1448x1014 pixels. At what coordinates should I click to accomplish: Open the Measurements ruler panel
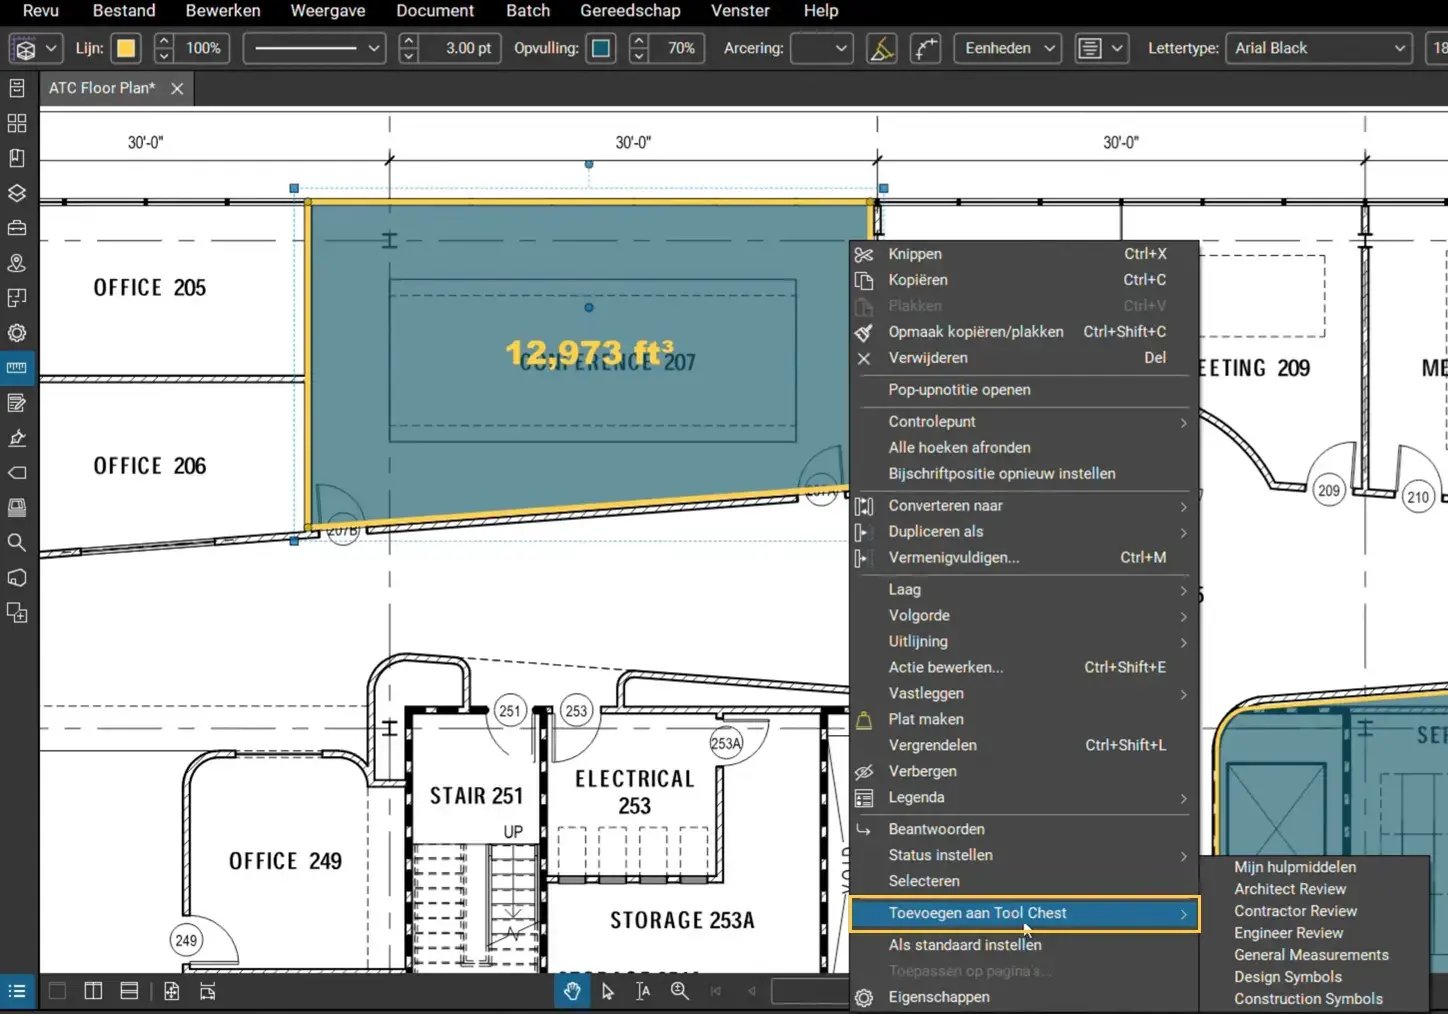pyautogui.click(x=17, y=368)
